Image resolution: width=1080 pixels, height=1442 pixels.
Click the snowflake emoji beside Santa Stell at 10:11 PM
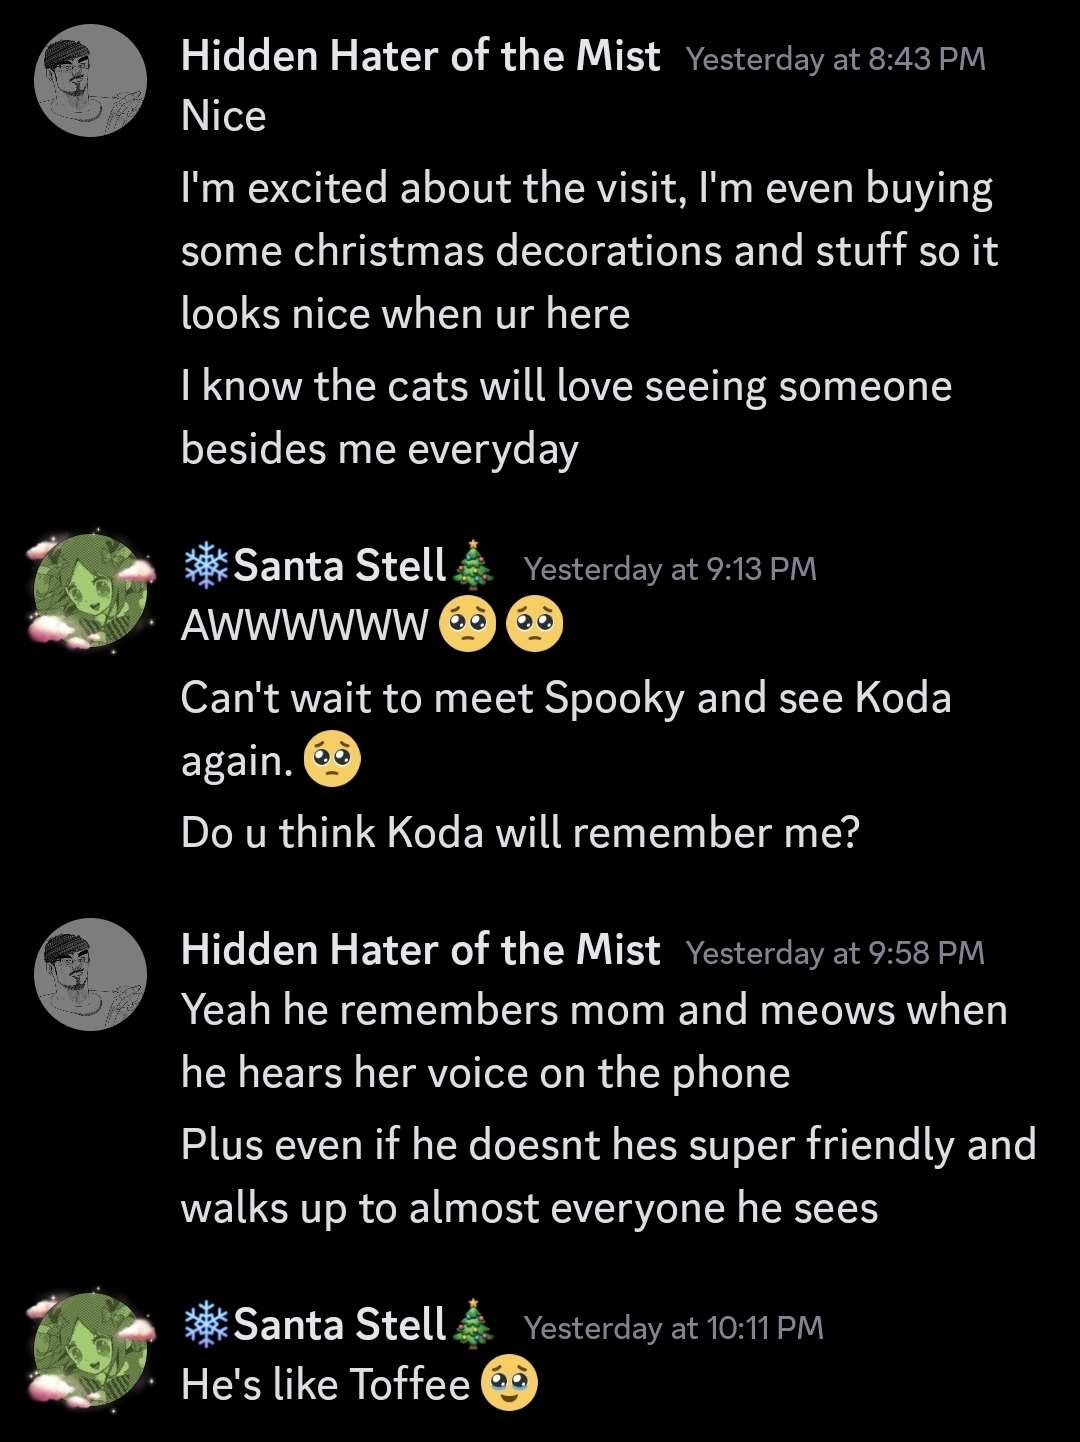[206, 1325]
